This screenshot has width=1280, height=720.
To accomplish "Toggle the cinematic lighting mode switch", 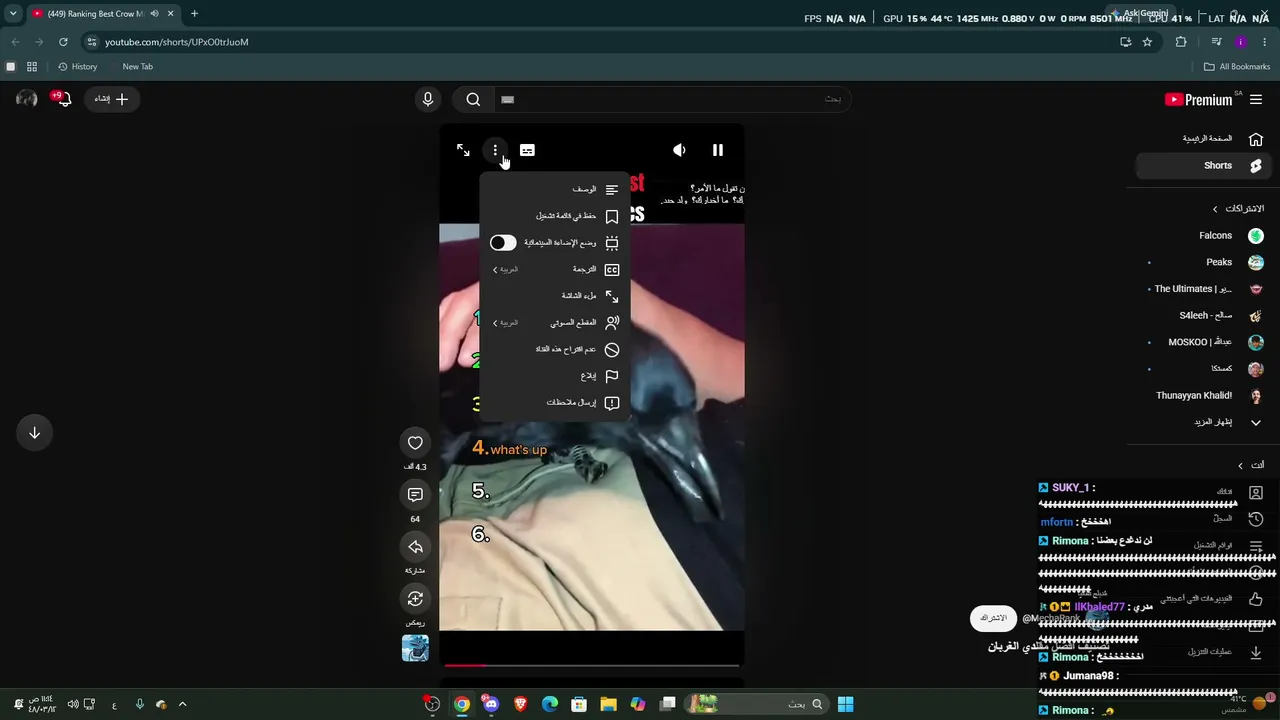I will 503,243.
